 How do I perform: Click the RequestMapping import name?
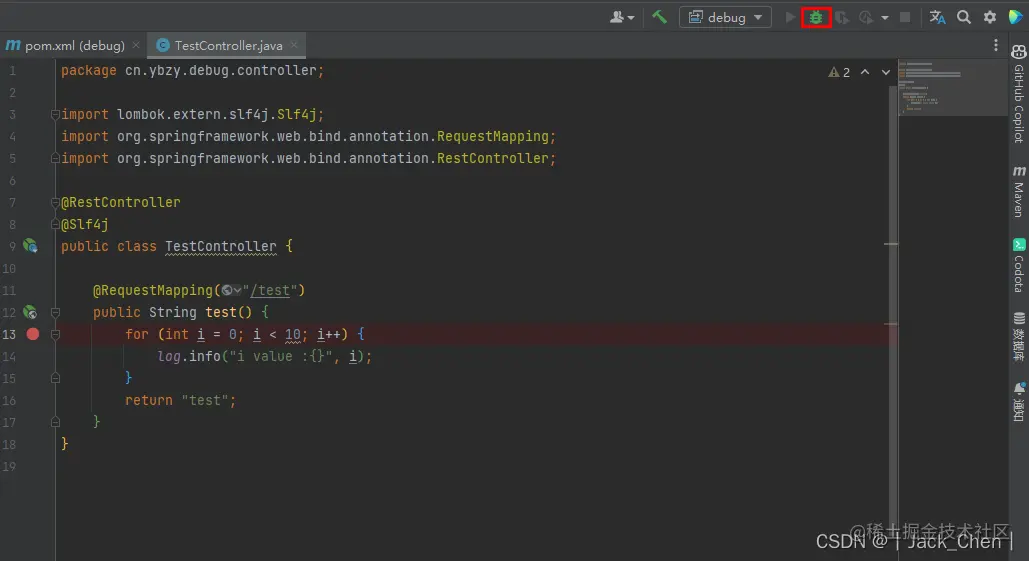coord(493,136)
